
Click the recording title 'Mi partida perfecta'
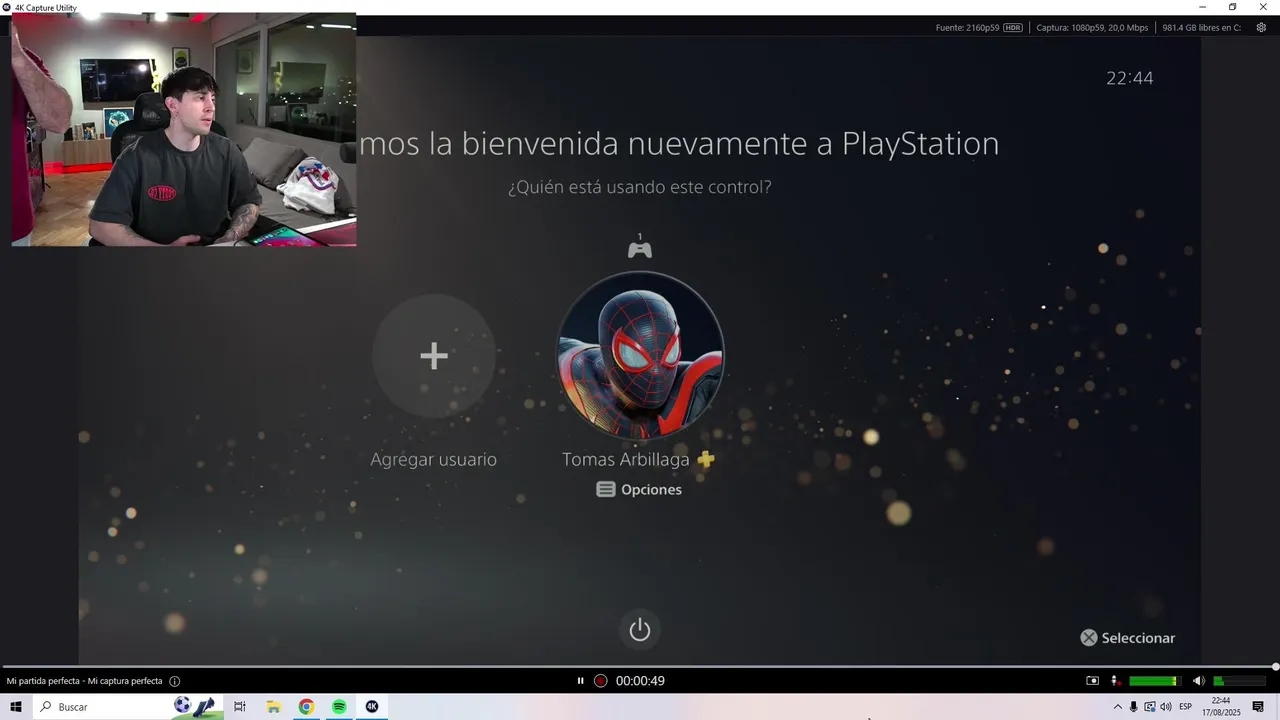click(x=84, y=681)
